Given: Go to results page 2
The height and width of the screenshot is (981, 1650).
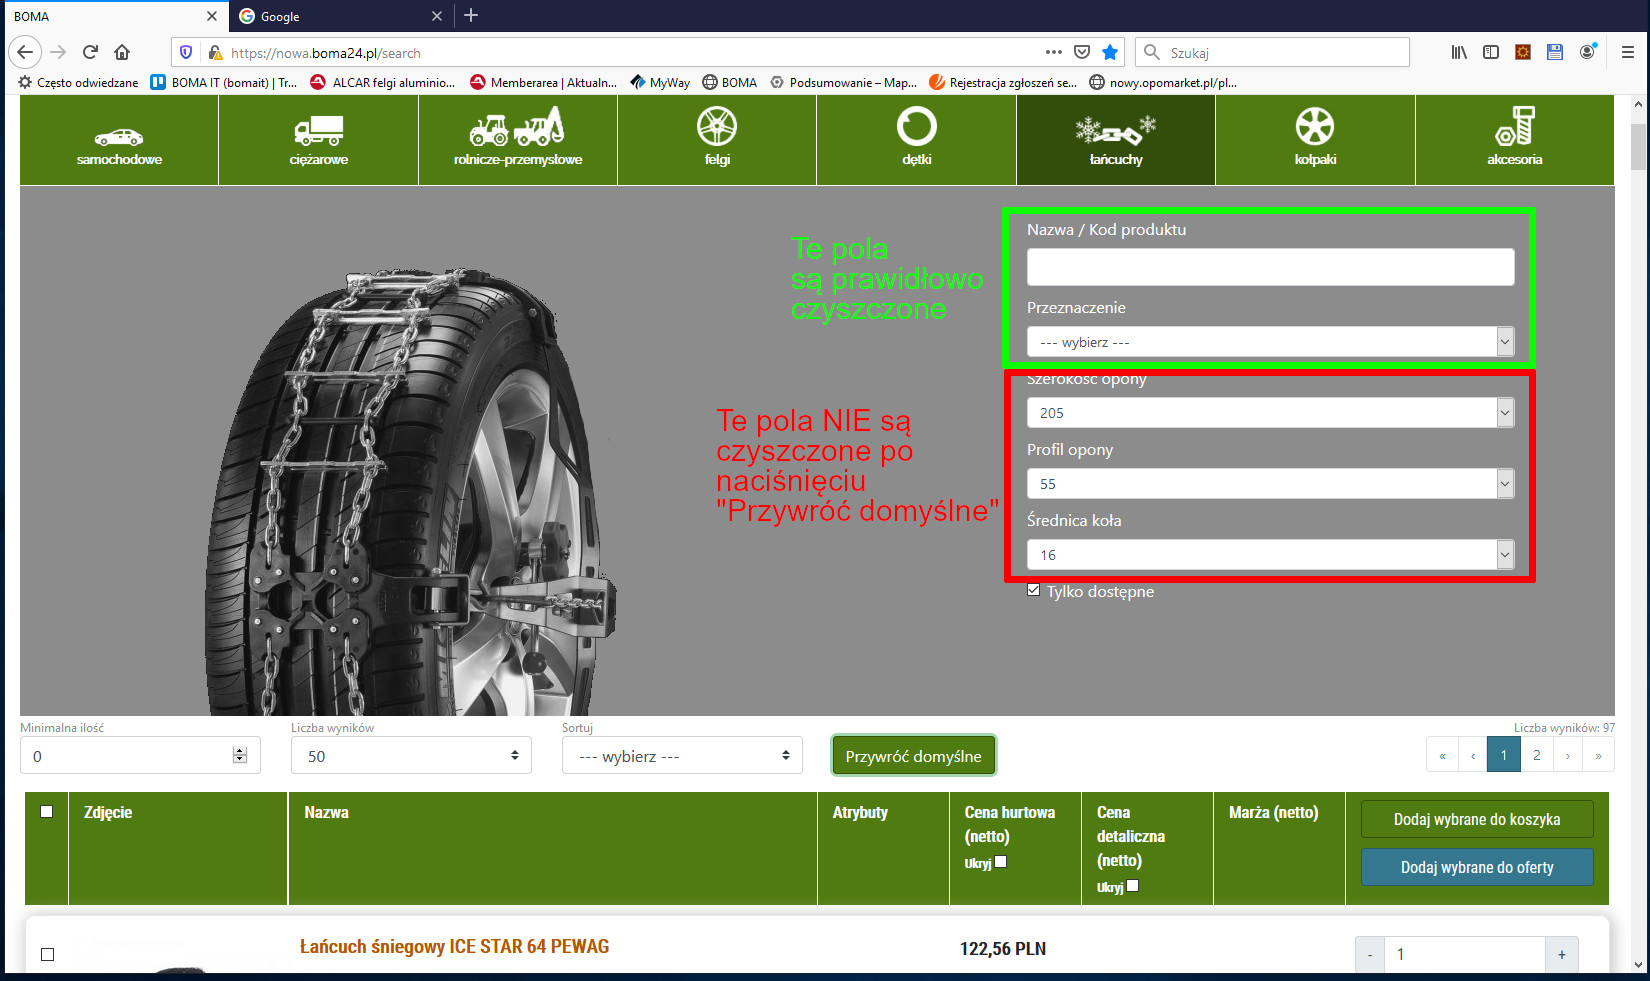Looking at the screenshot, I should click(1536, 755).
